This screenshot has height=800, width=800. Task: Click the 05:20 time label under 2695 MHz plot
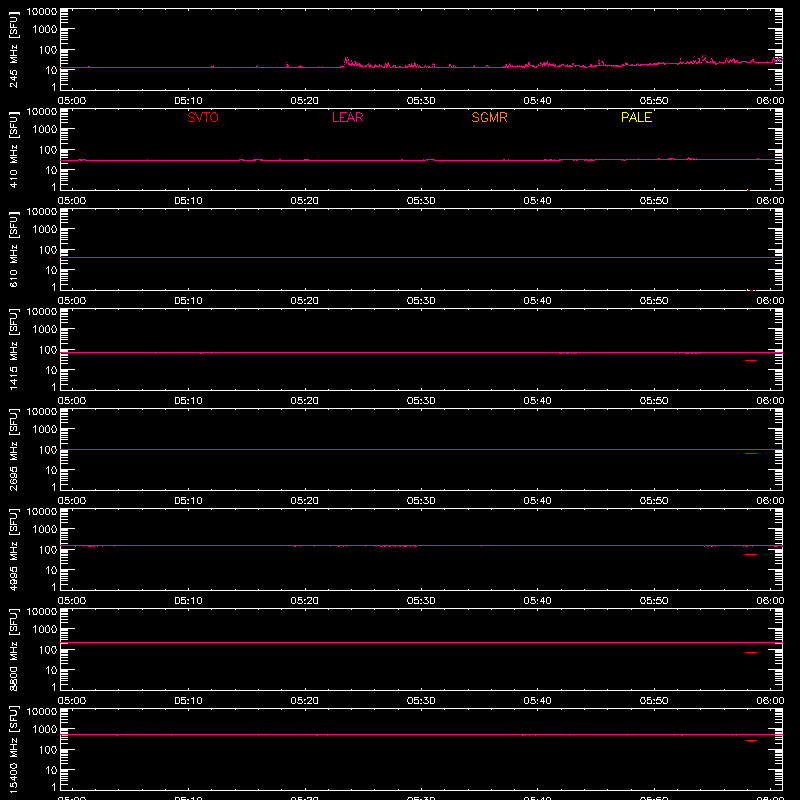305,501
